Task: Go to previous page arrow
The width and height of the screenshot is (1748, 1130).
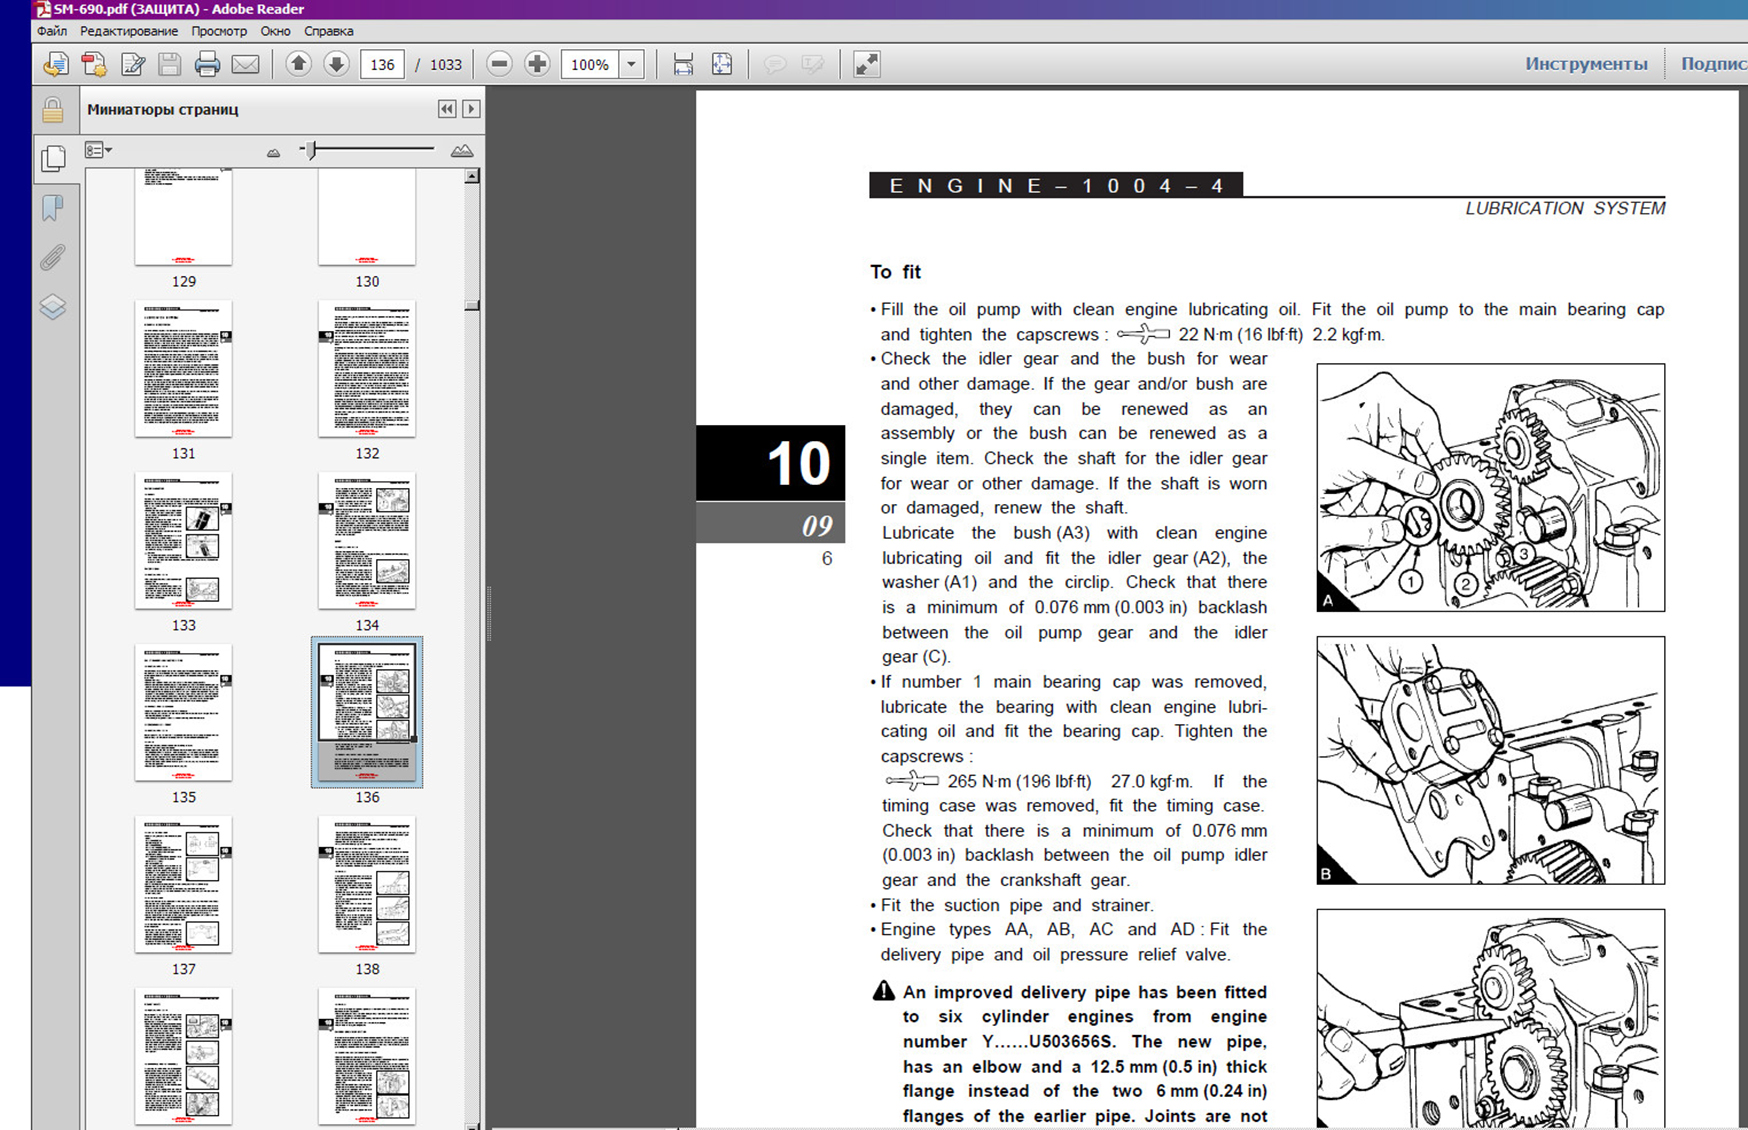Action: pyautogui.click(x=298, y=65)
